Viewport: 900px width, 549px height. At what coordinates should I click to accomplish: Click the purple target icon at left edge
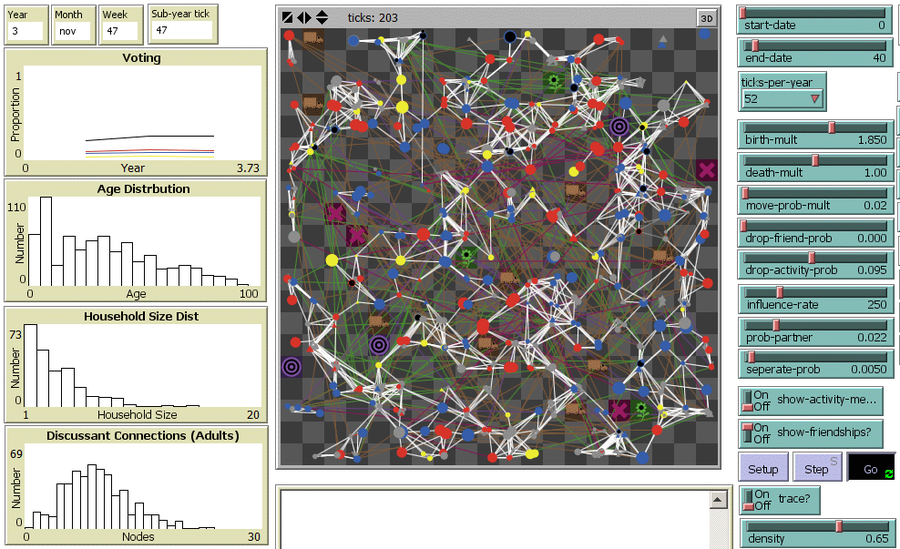[292, 366]
